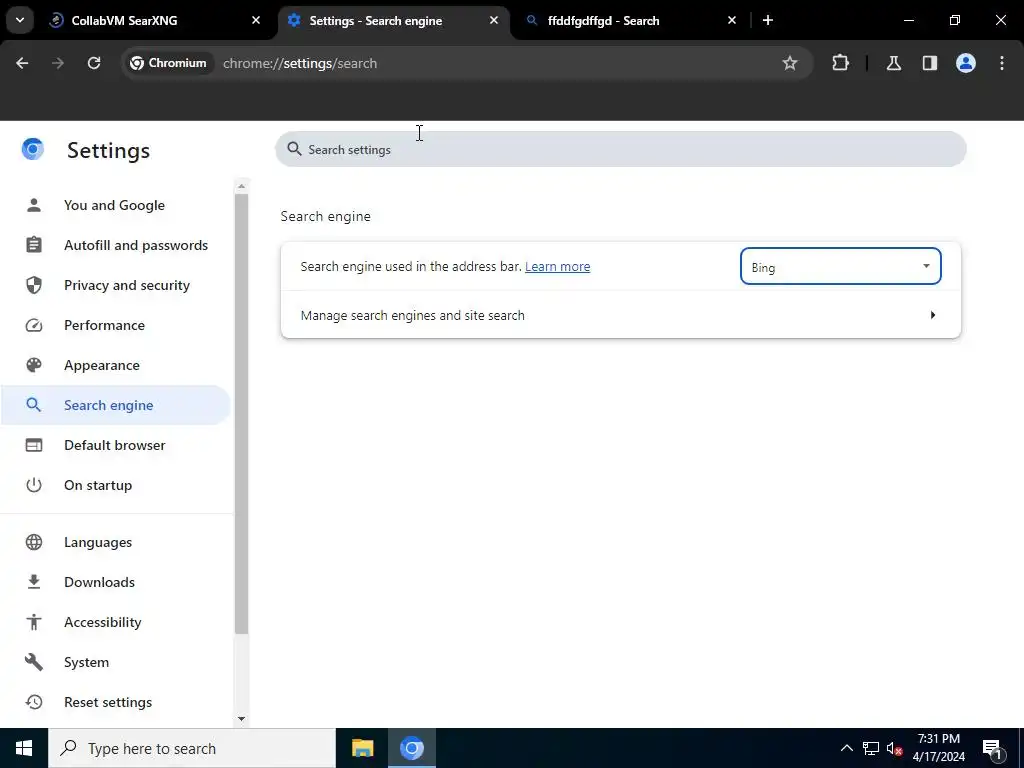This screenshot has height=768, width=1024.
Task: Click the Performance gauge icon
Action: [34, 325]
